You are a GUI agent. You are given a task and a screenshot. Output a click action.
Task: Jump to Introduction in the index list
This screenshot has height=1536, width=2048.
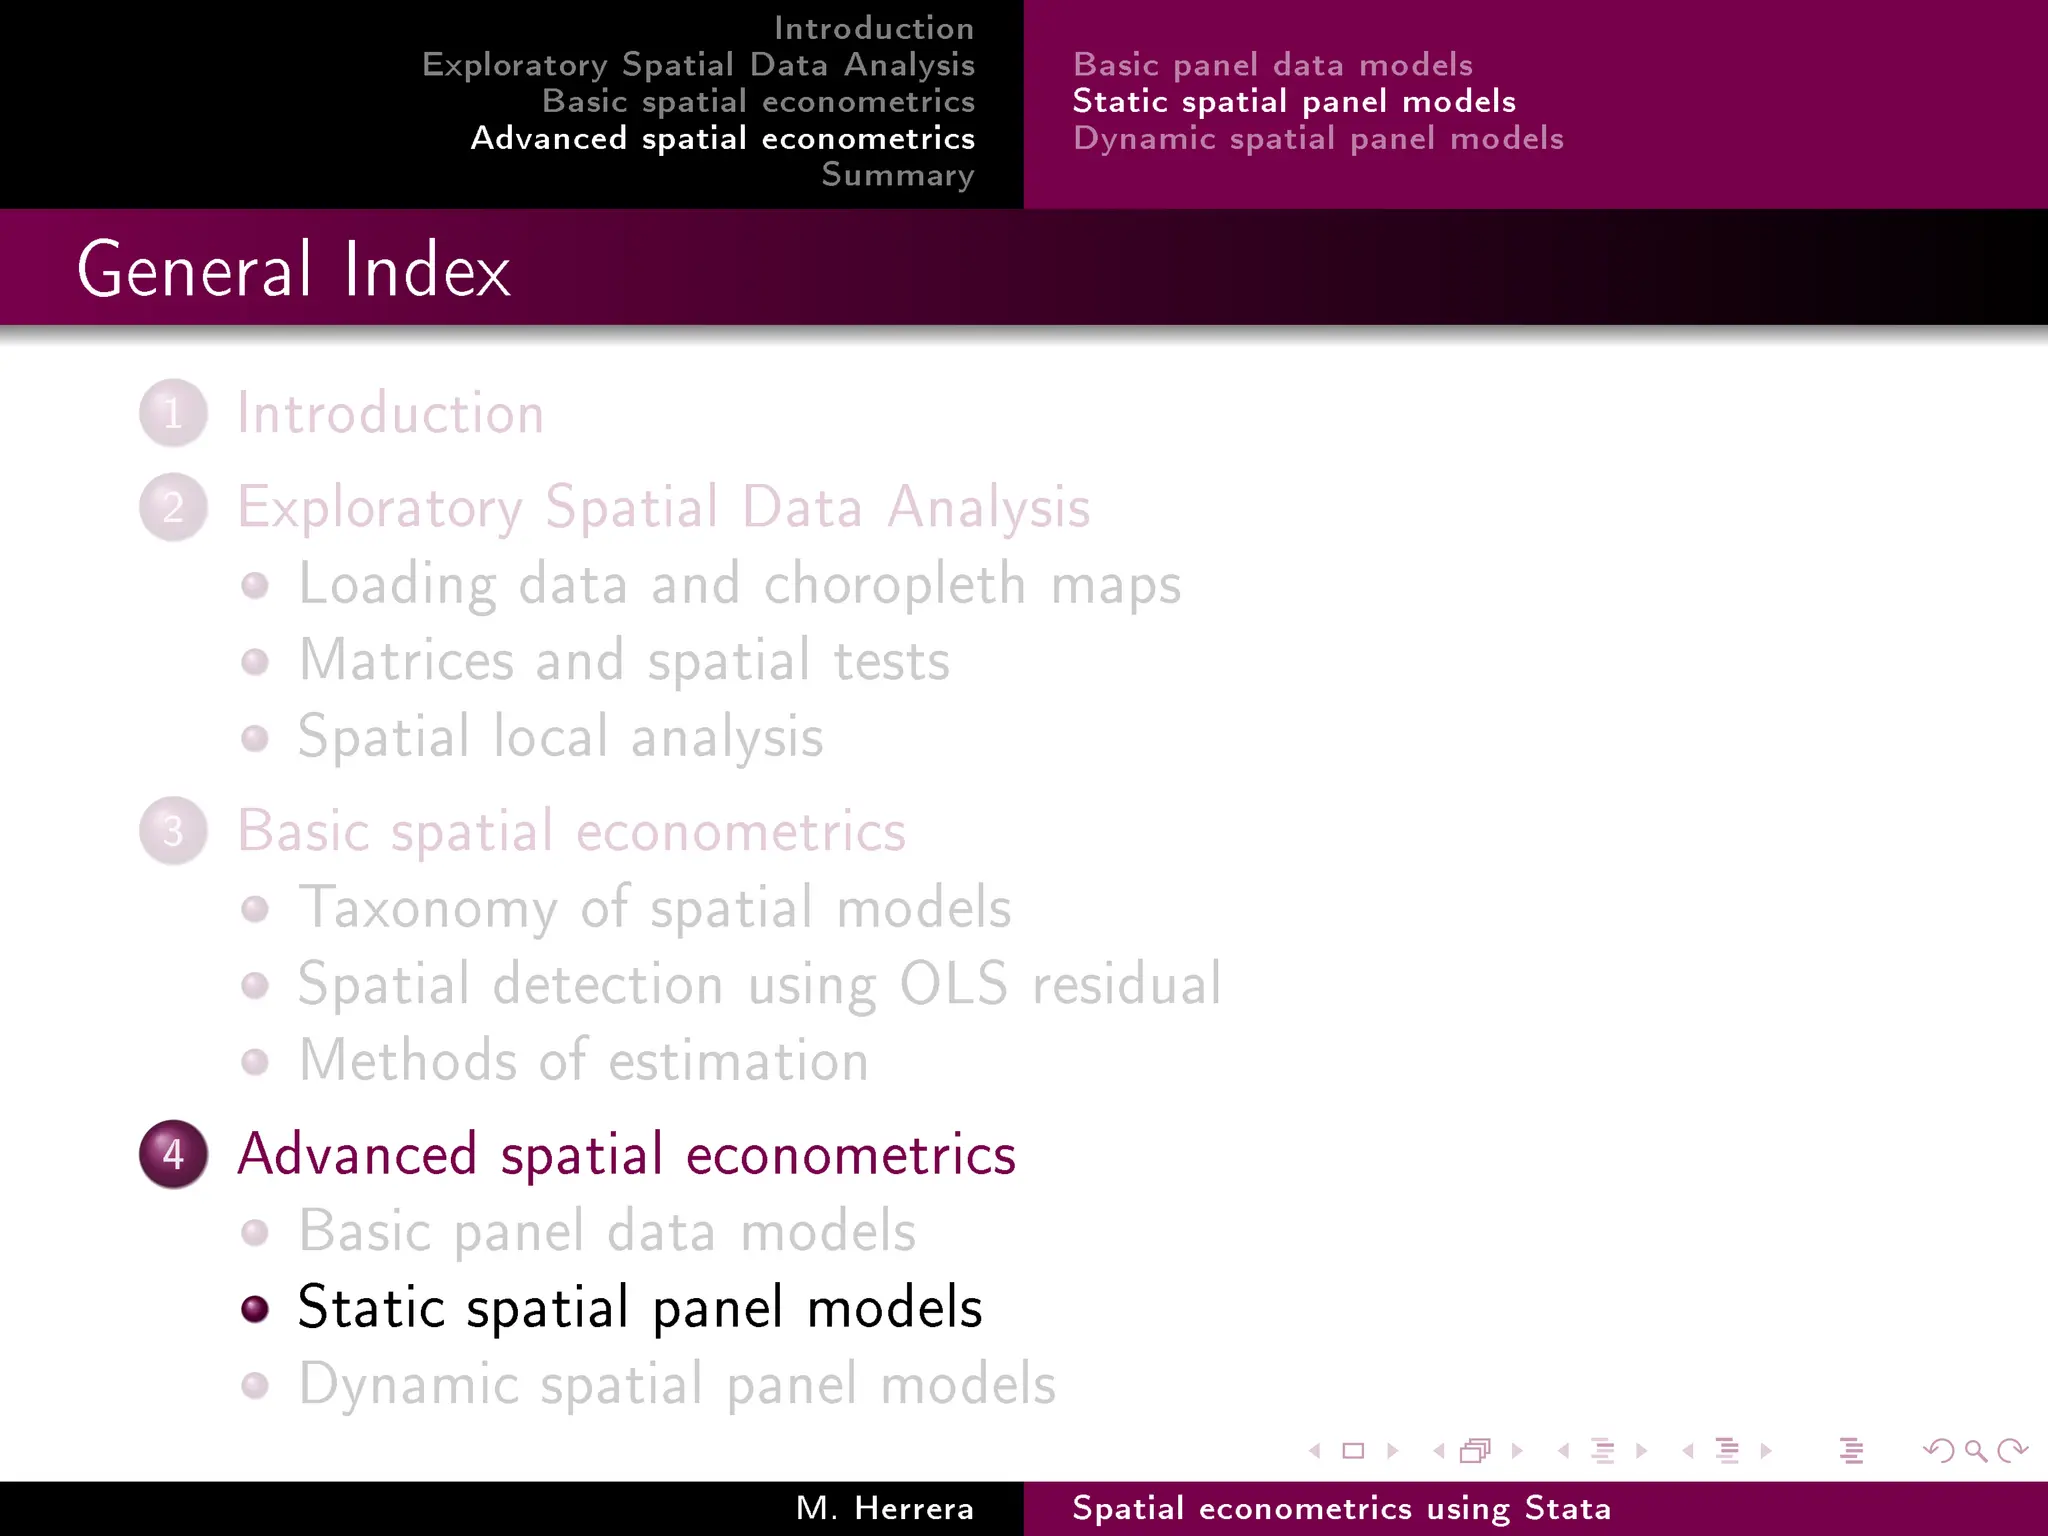tap(391, 413)
